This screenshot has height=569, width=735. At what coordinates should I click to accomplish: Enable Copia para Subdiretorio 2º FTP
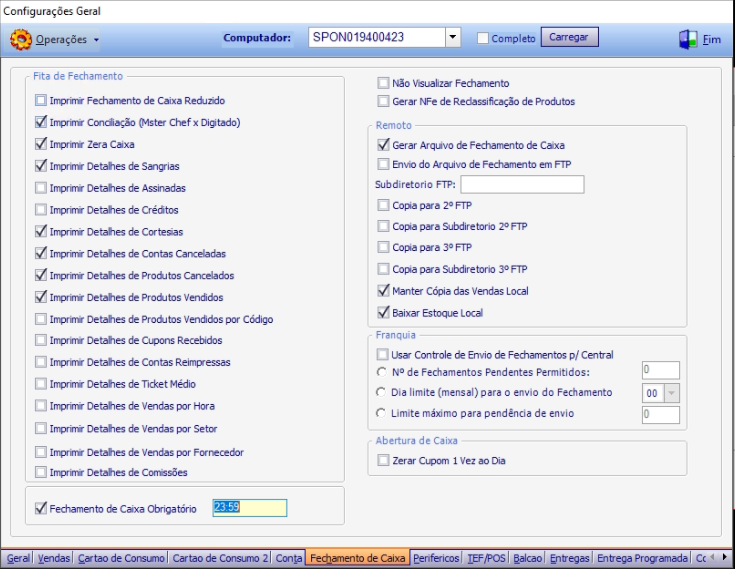pos(383,226)
